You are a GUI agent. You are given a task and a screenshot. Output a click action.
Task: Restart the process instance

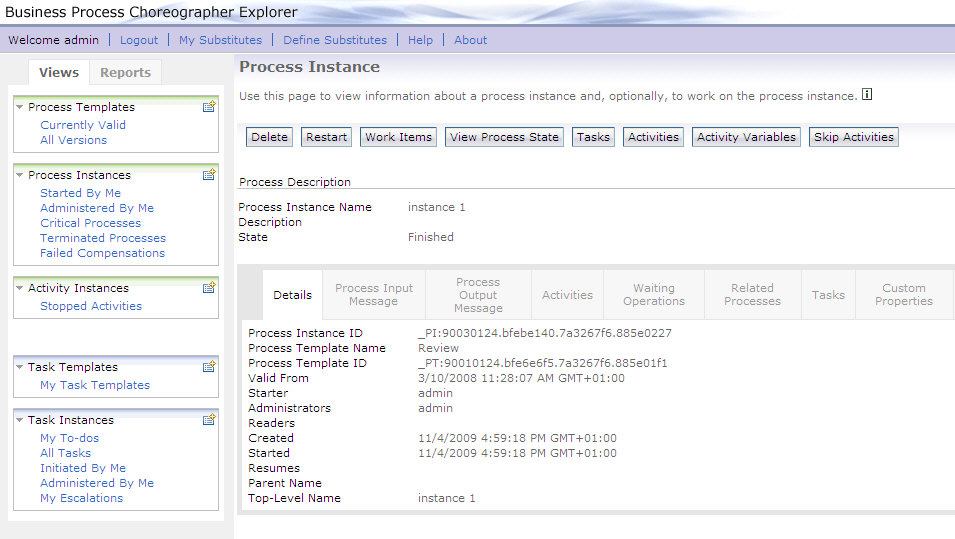[x=326, y=137]
